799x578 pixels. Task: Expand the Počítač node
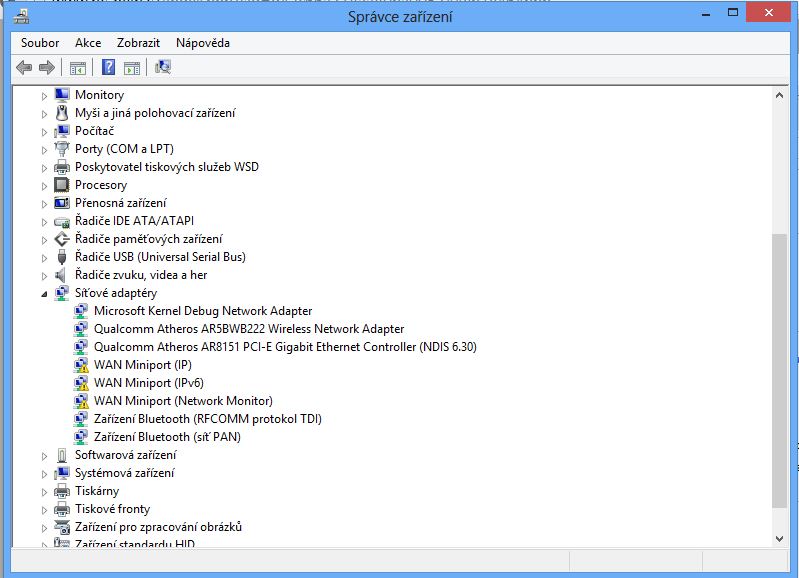(x=44, y=132)
